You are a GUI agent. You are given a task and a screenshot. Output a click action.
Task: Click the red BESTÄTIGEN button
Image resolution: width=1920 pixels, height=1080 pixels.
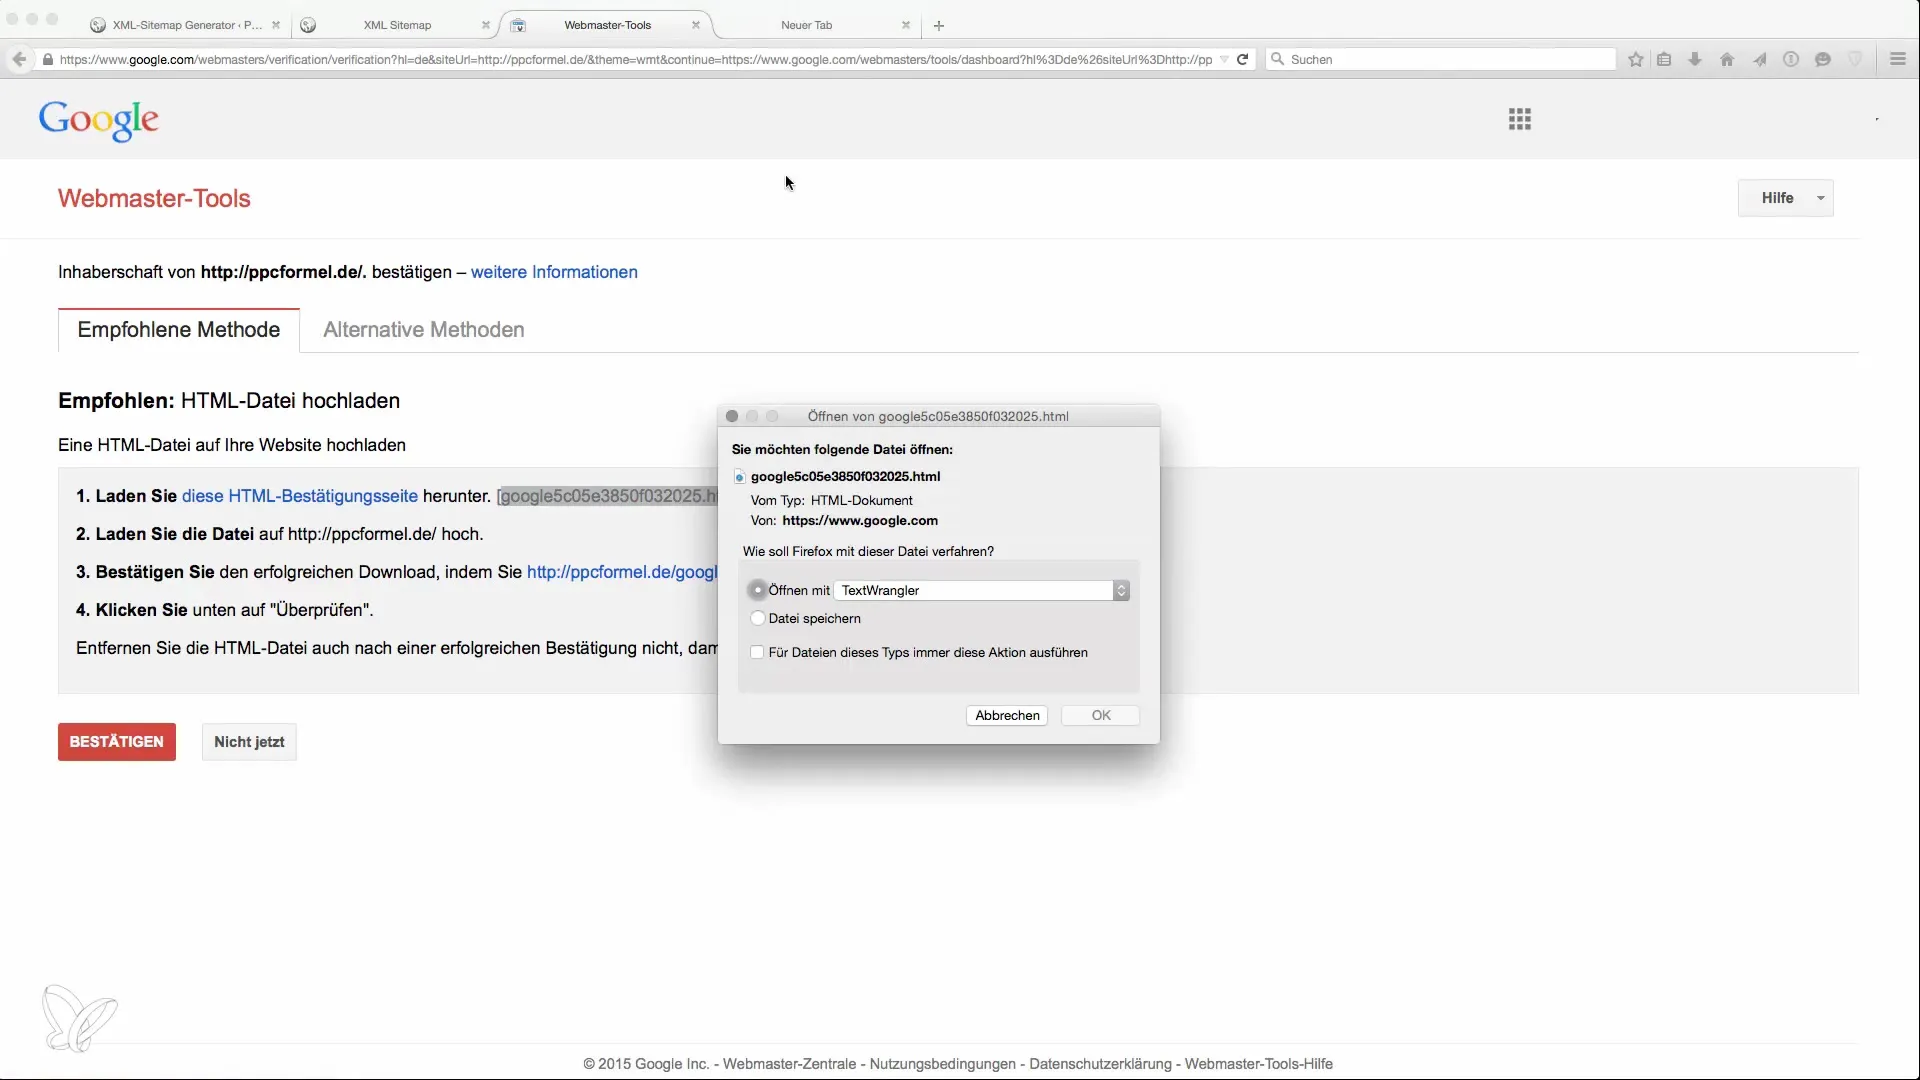coord(117,742)
